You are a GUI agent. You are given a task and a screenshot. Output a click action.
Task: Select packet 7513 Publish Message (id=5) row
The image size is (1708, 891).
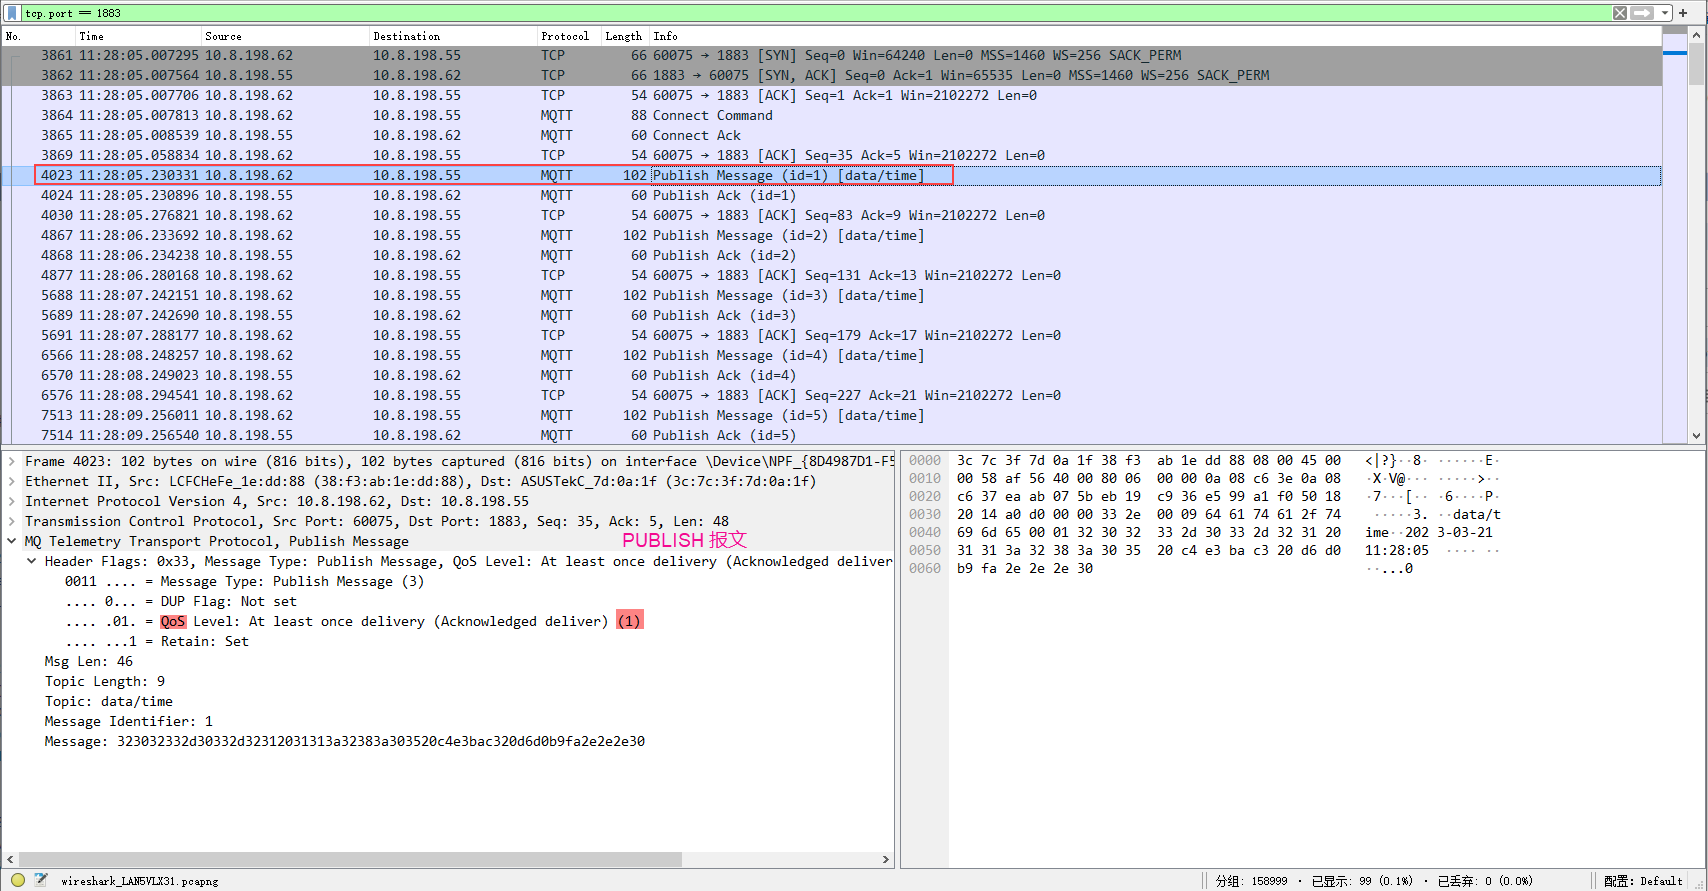831,415
